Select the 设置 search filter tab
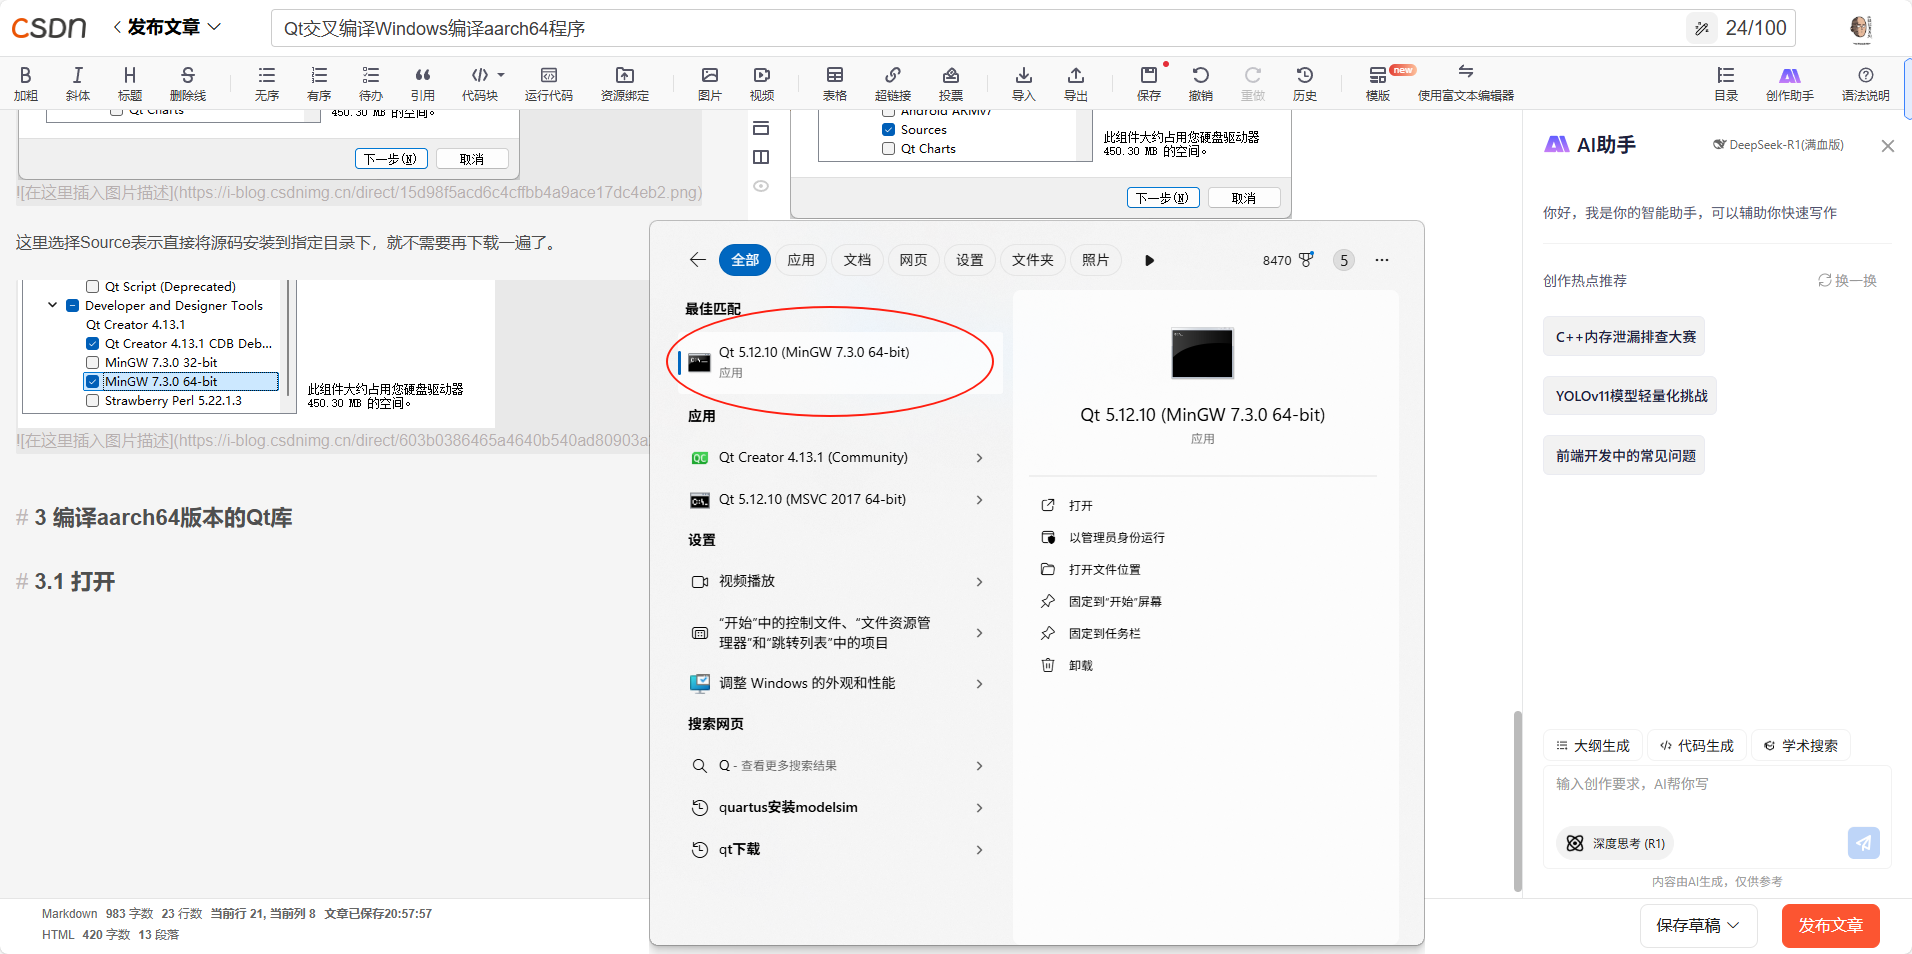This screenshot has width=1912, height=954. (969, 260)
